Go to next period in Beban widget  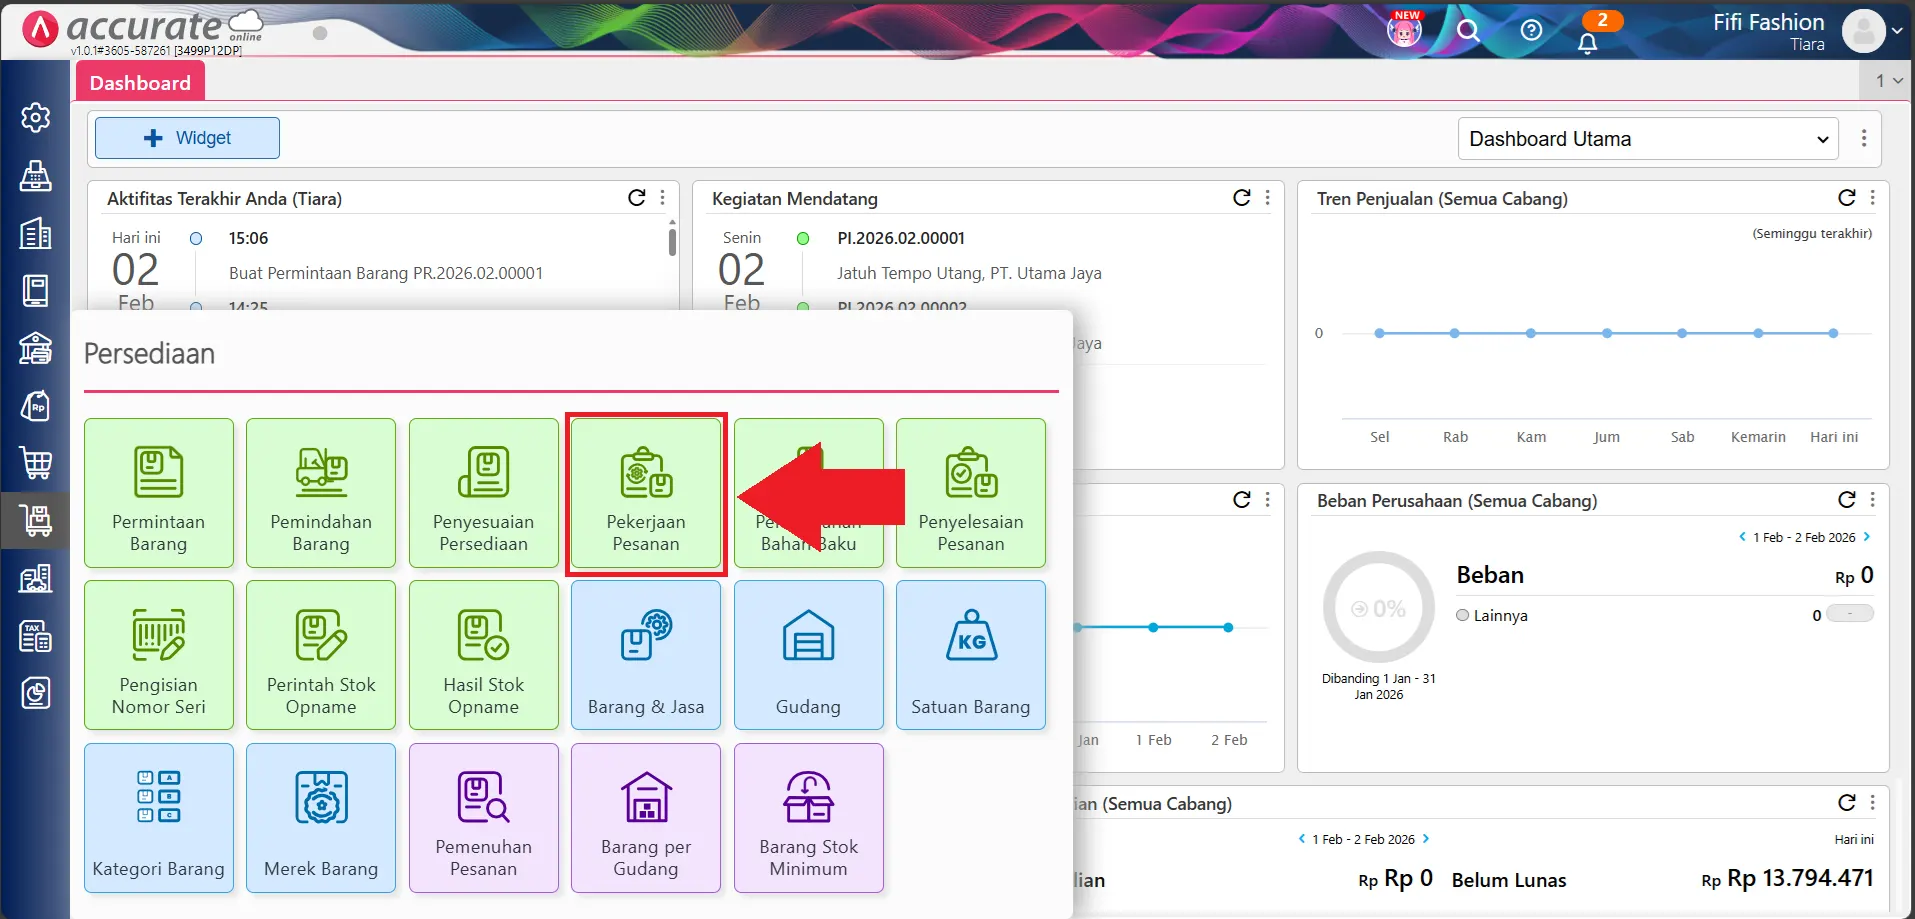[1867, 537]
